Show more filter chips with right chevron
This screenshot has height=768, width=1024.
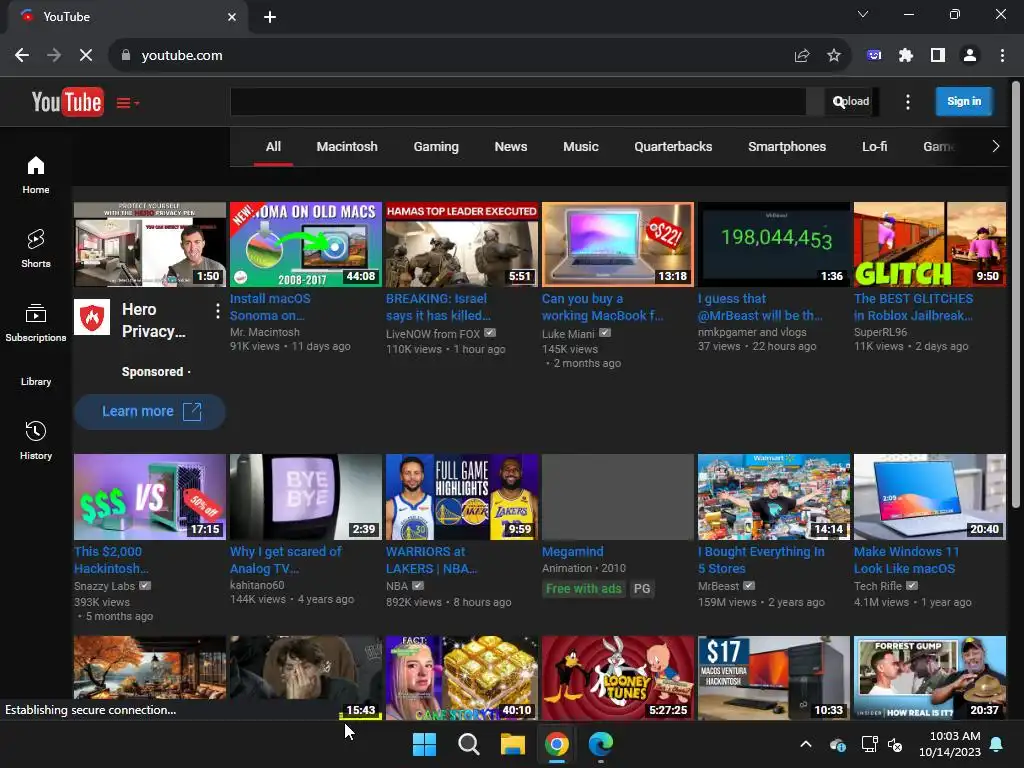(x=995, y=146)
